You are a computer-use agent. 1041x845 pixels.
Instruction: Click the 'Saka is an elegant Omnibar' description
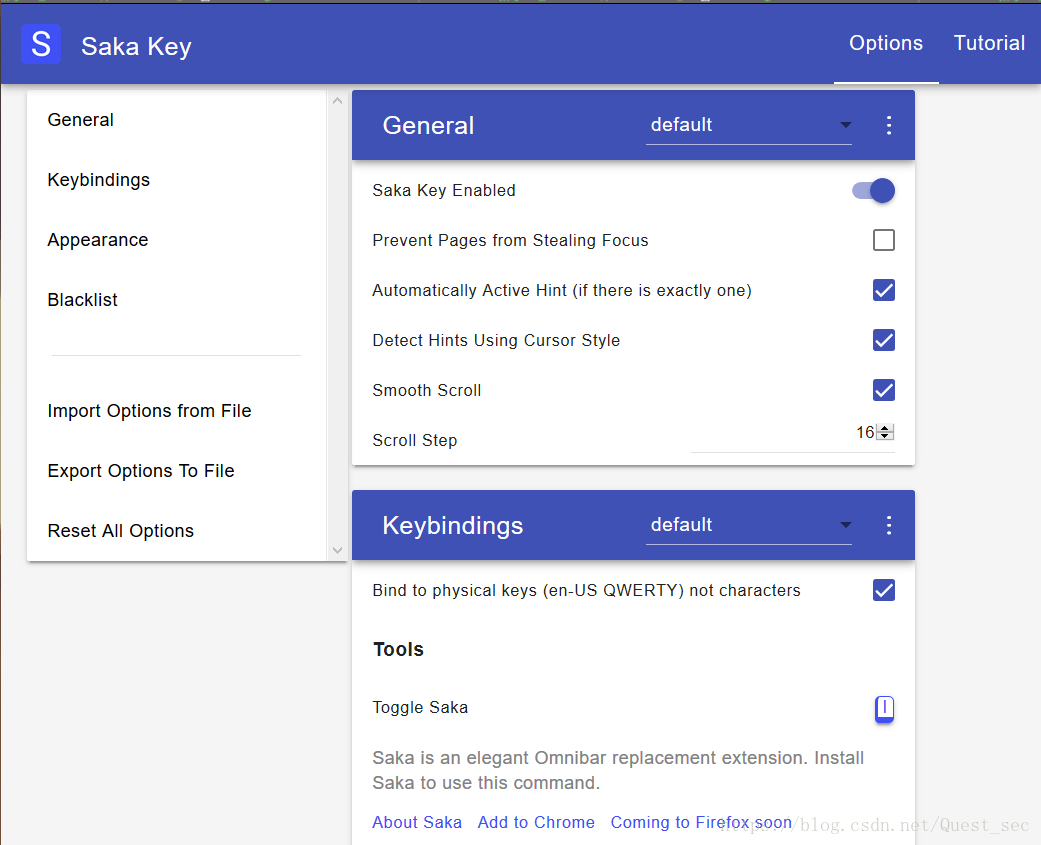point(618,770)
